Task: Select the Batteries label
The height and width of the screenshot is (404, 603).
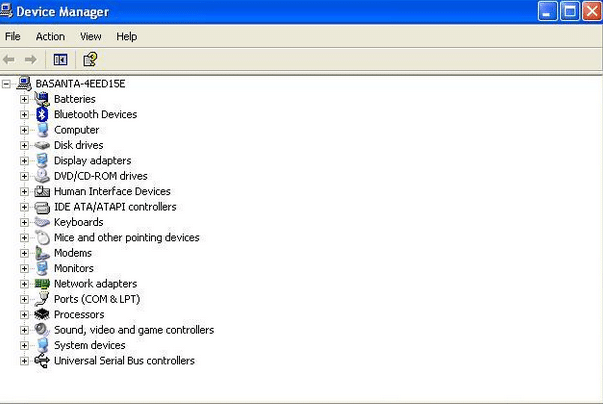Action: (x=75, y=99)
